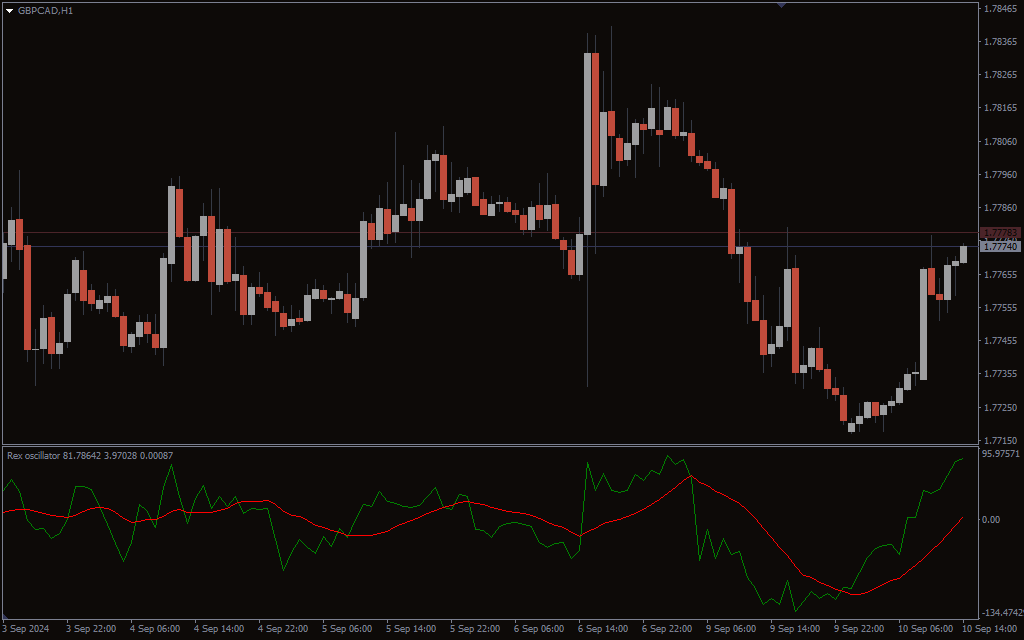Click the tallest red candle on 6 Sep
The width and height of the screenshot is (1024, 640).
click(596, 119)
